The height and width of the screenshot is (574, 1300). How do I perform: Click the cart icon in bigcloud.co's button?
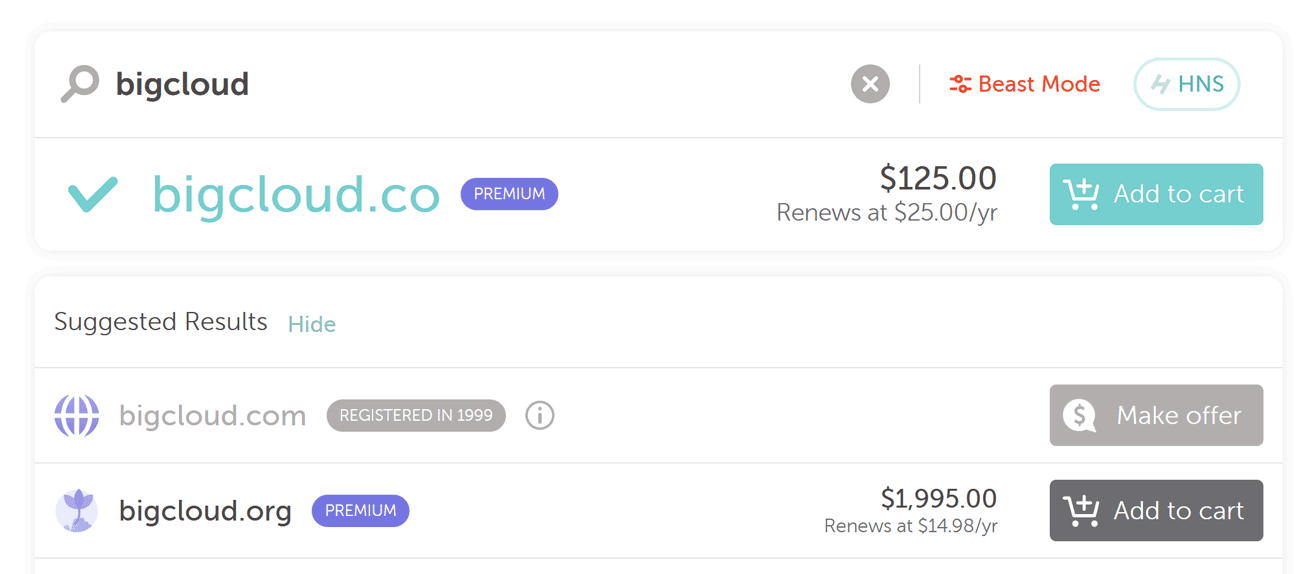click(x=1081, y=194)
